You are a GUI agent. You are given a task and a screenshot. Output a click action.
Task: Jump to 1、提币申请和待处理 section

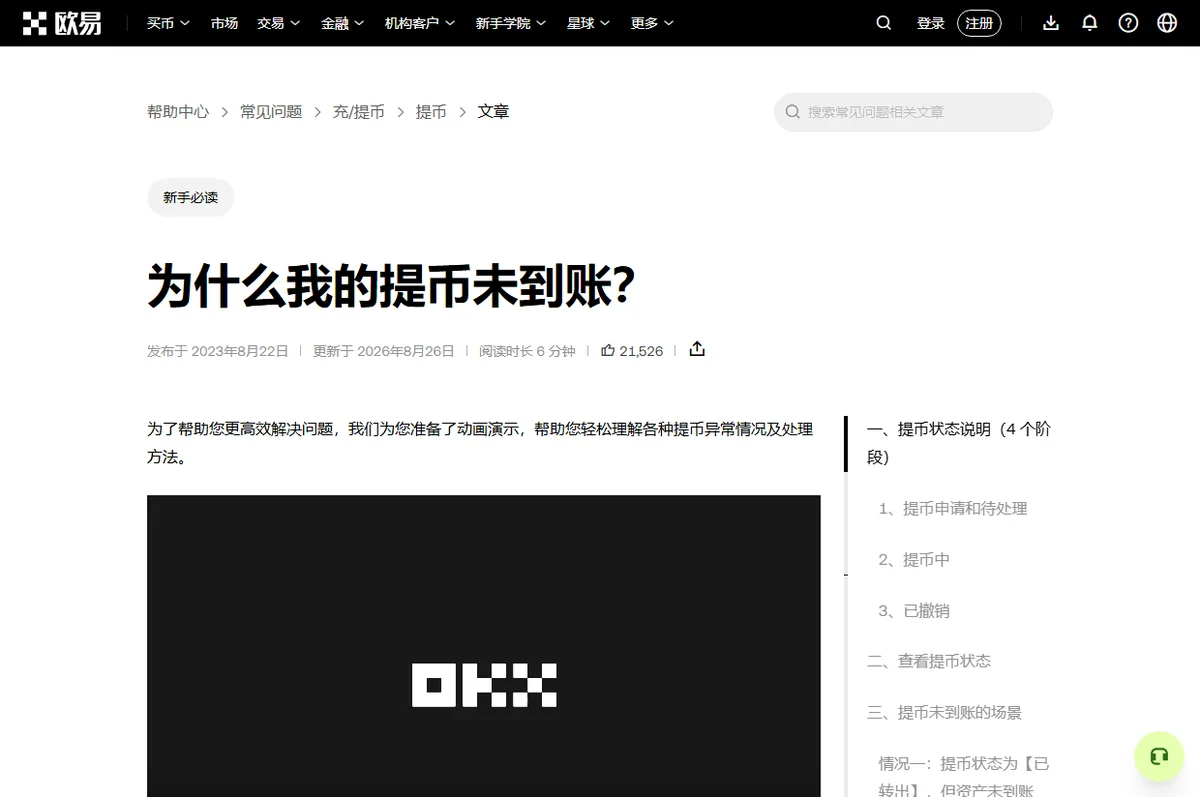(x=953, y=508)
